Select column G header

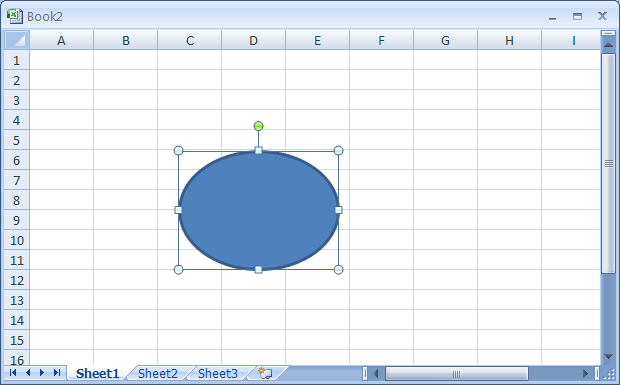(446, 40)
